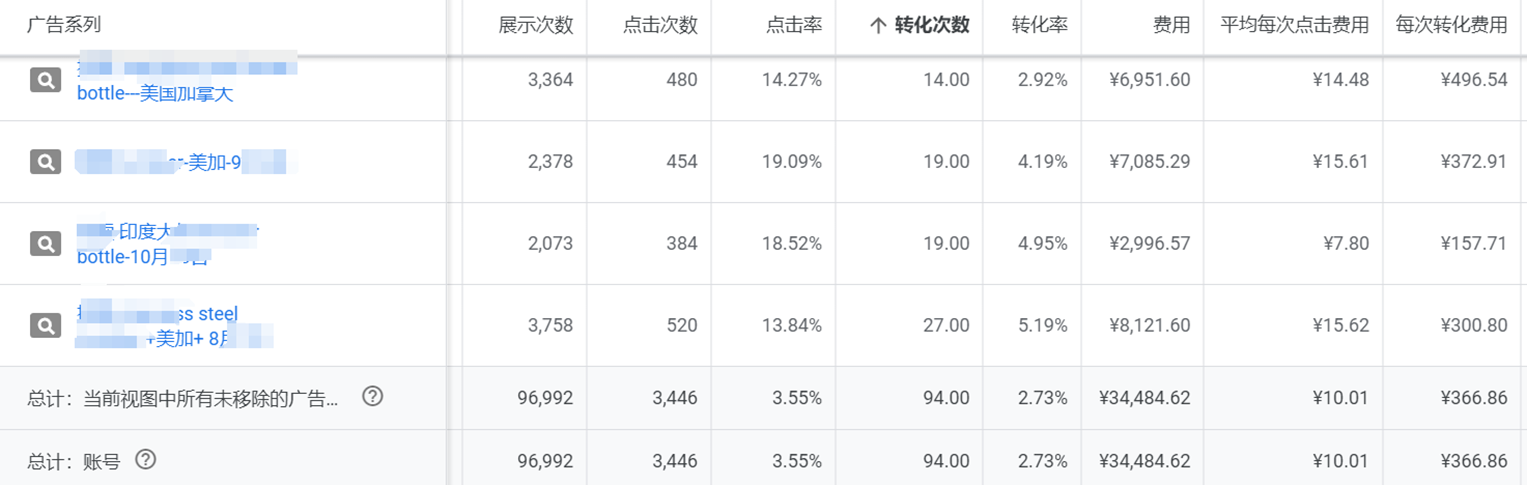This screenshot has width=1527, height=485.
Task: Sort by 转化率 column header
Action: (x=1039, y=26)
